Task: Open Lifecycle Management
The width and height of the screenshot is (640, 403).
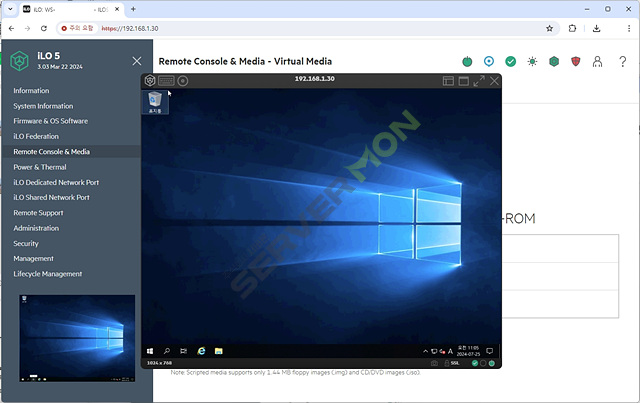Action: pyautogui.click(x=47, y=274)
